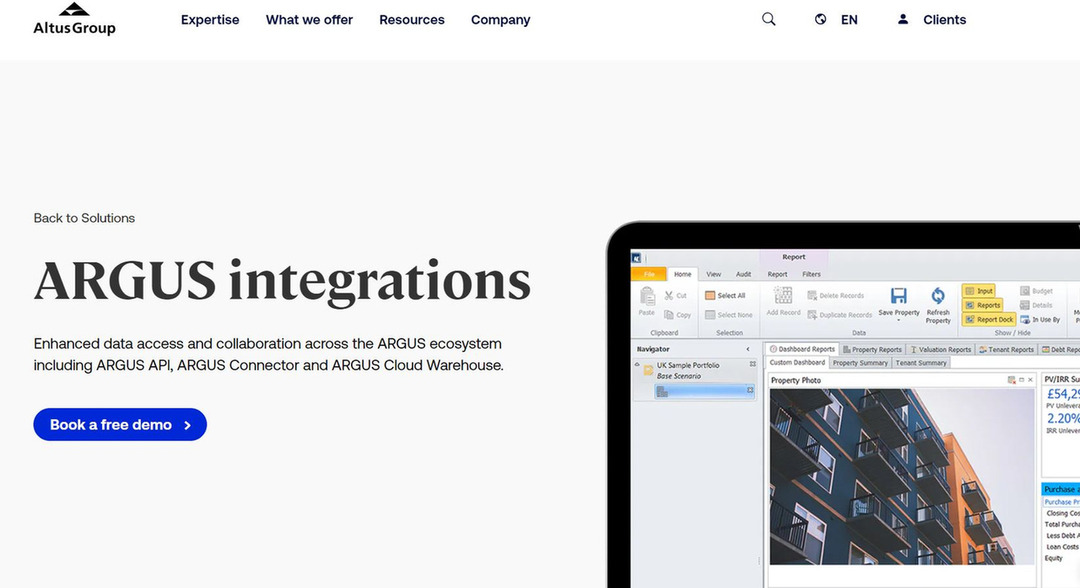Toggle the Budget panel button
Viewport: 1080px width, 588px height.
[x=1037, y=291]
